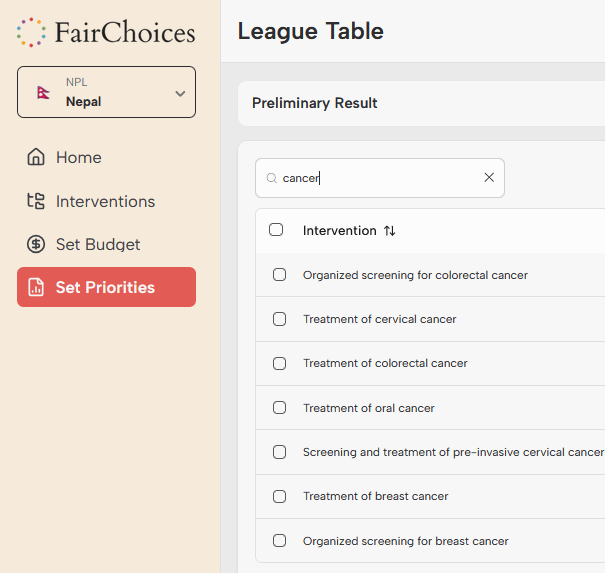Viewport: 605px width, 573px height.
Task: Click the Home house icon
Action: 36,157
